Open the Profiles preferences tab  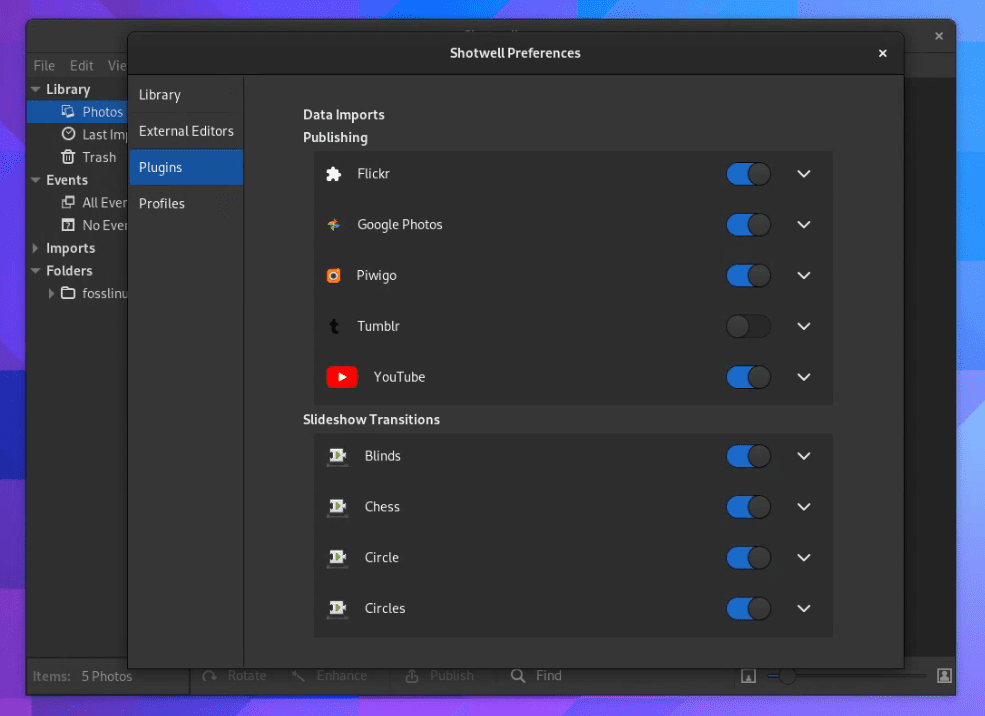[186, 203]
